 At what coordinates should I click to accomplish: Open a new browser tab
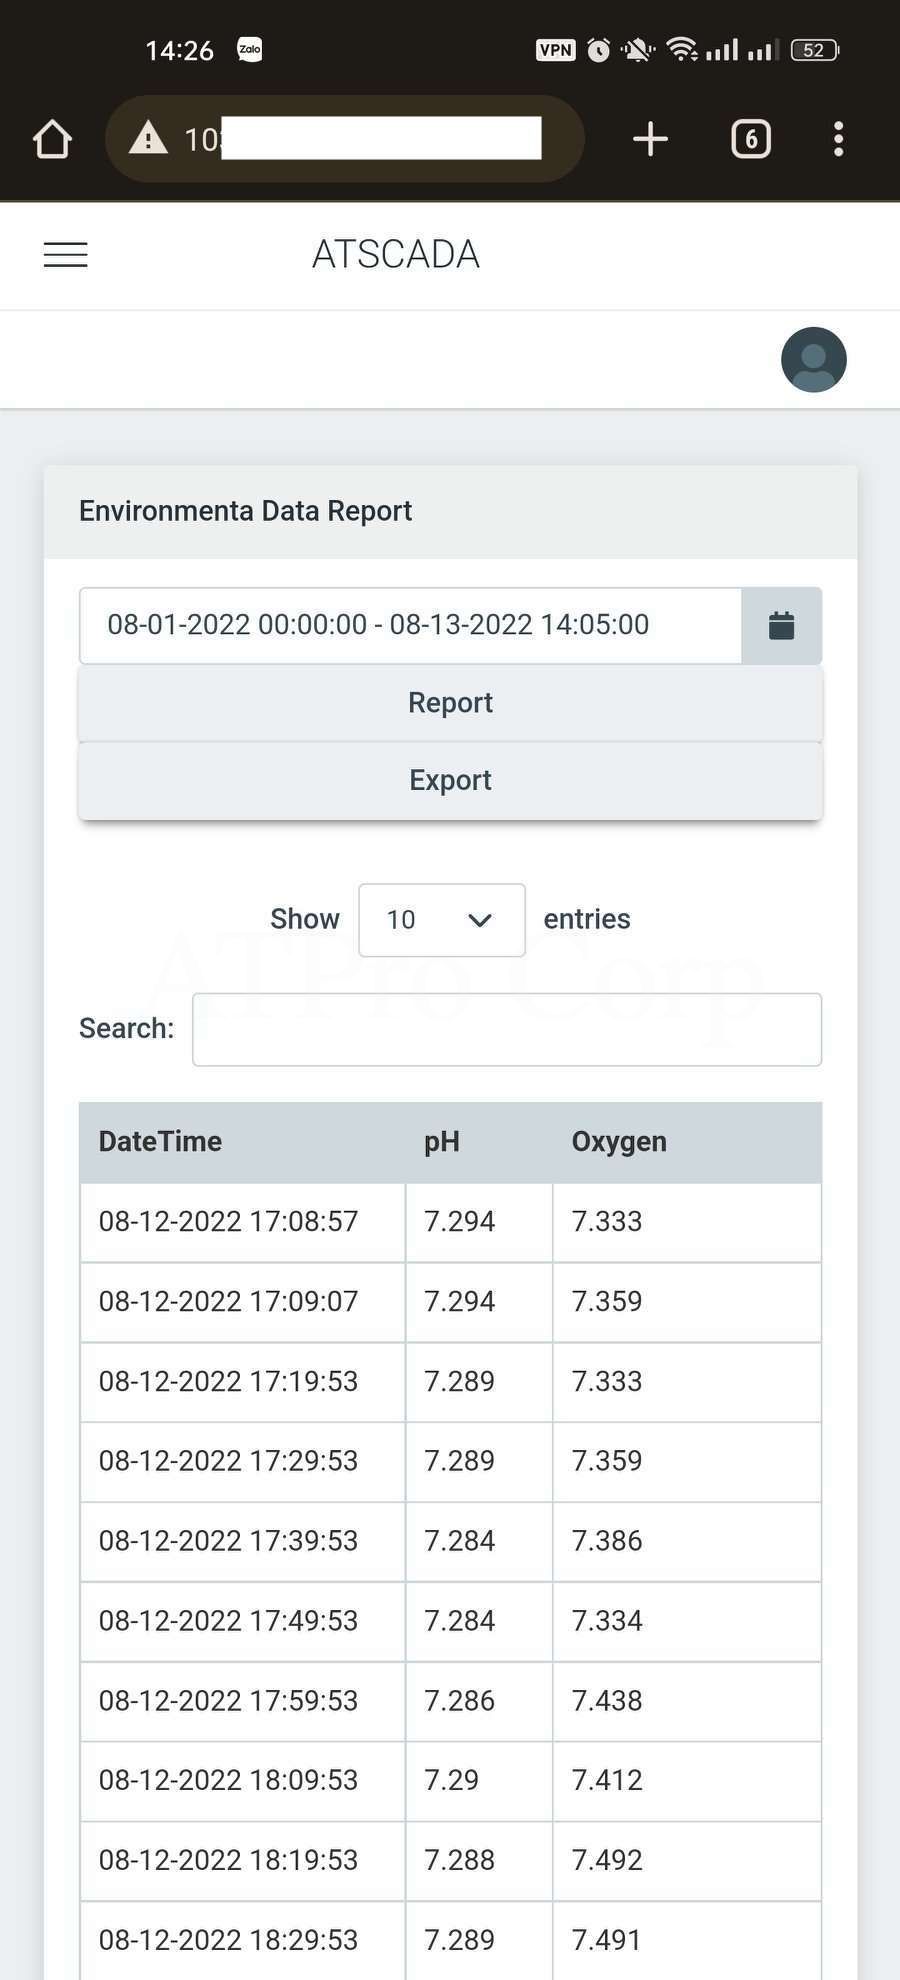[x=650, y=140]
